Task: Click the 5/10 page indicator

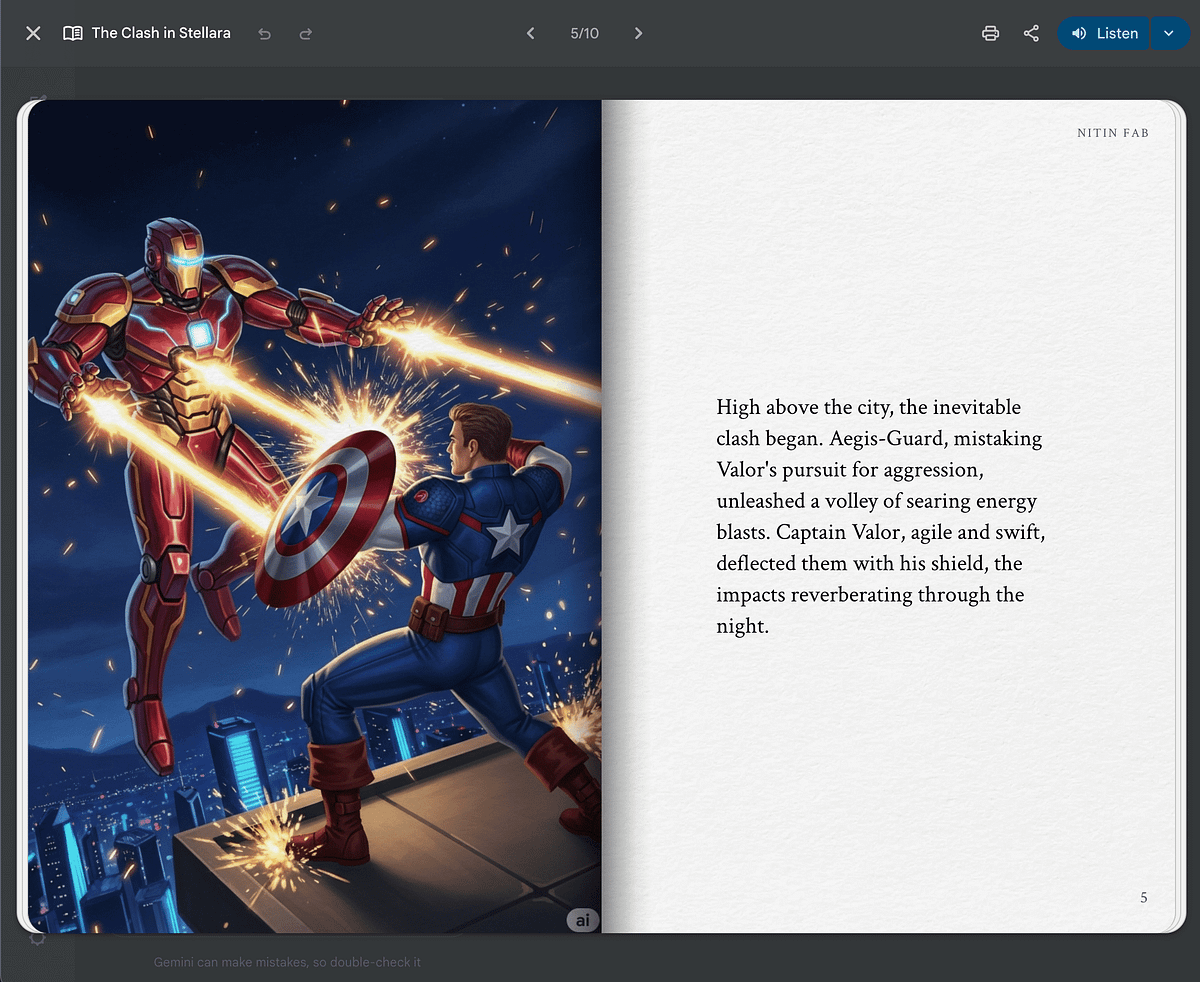Action: (584, 33)
